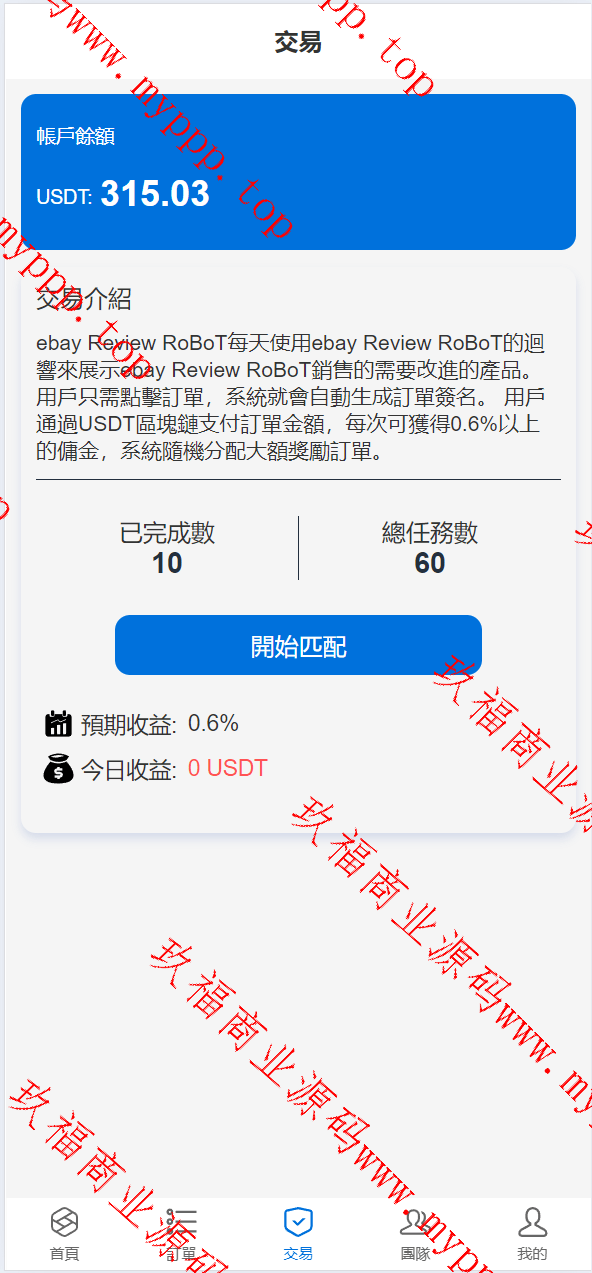
Task: Click the ebay Review RoBoT description paragraph
Action: coord(292,398)
